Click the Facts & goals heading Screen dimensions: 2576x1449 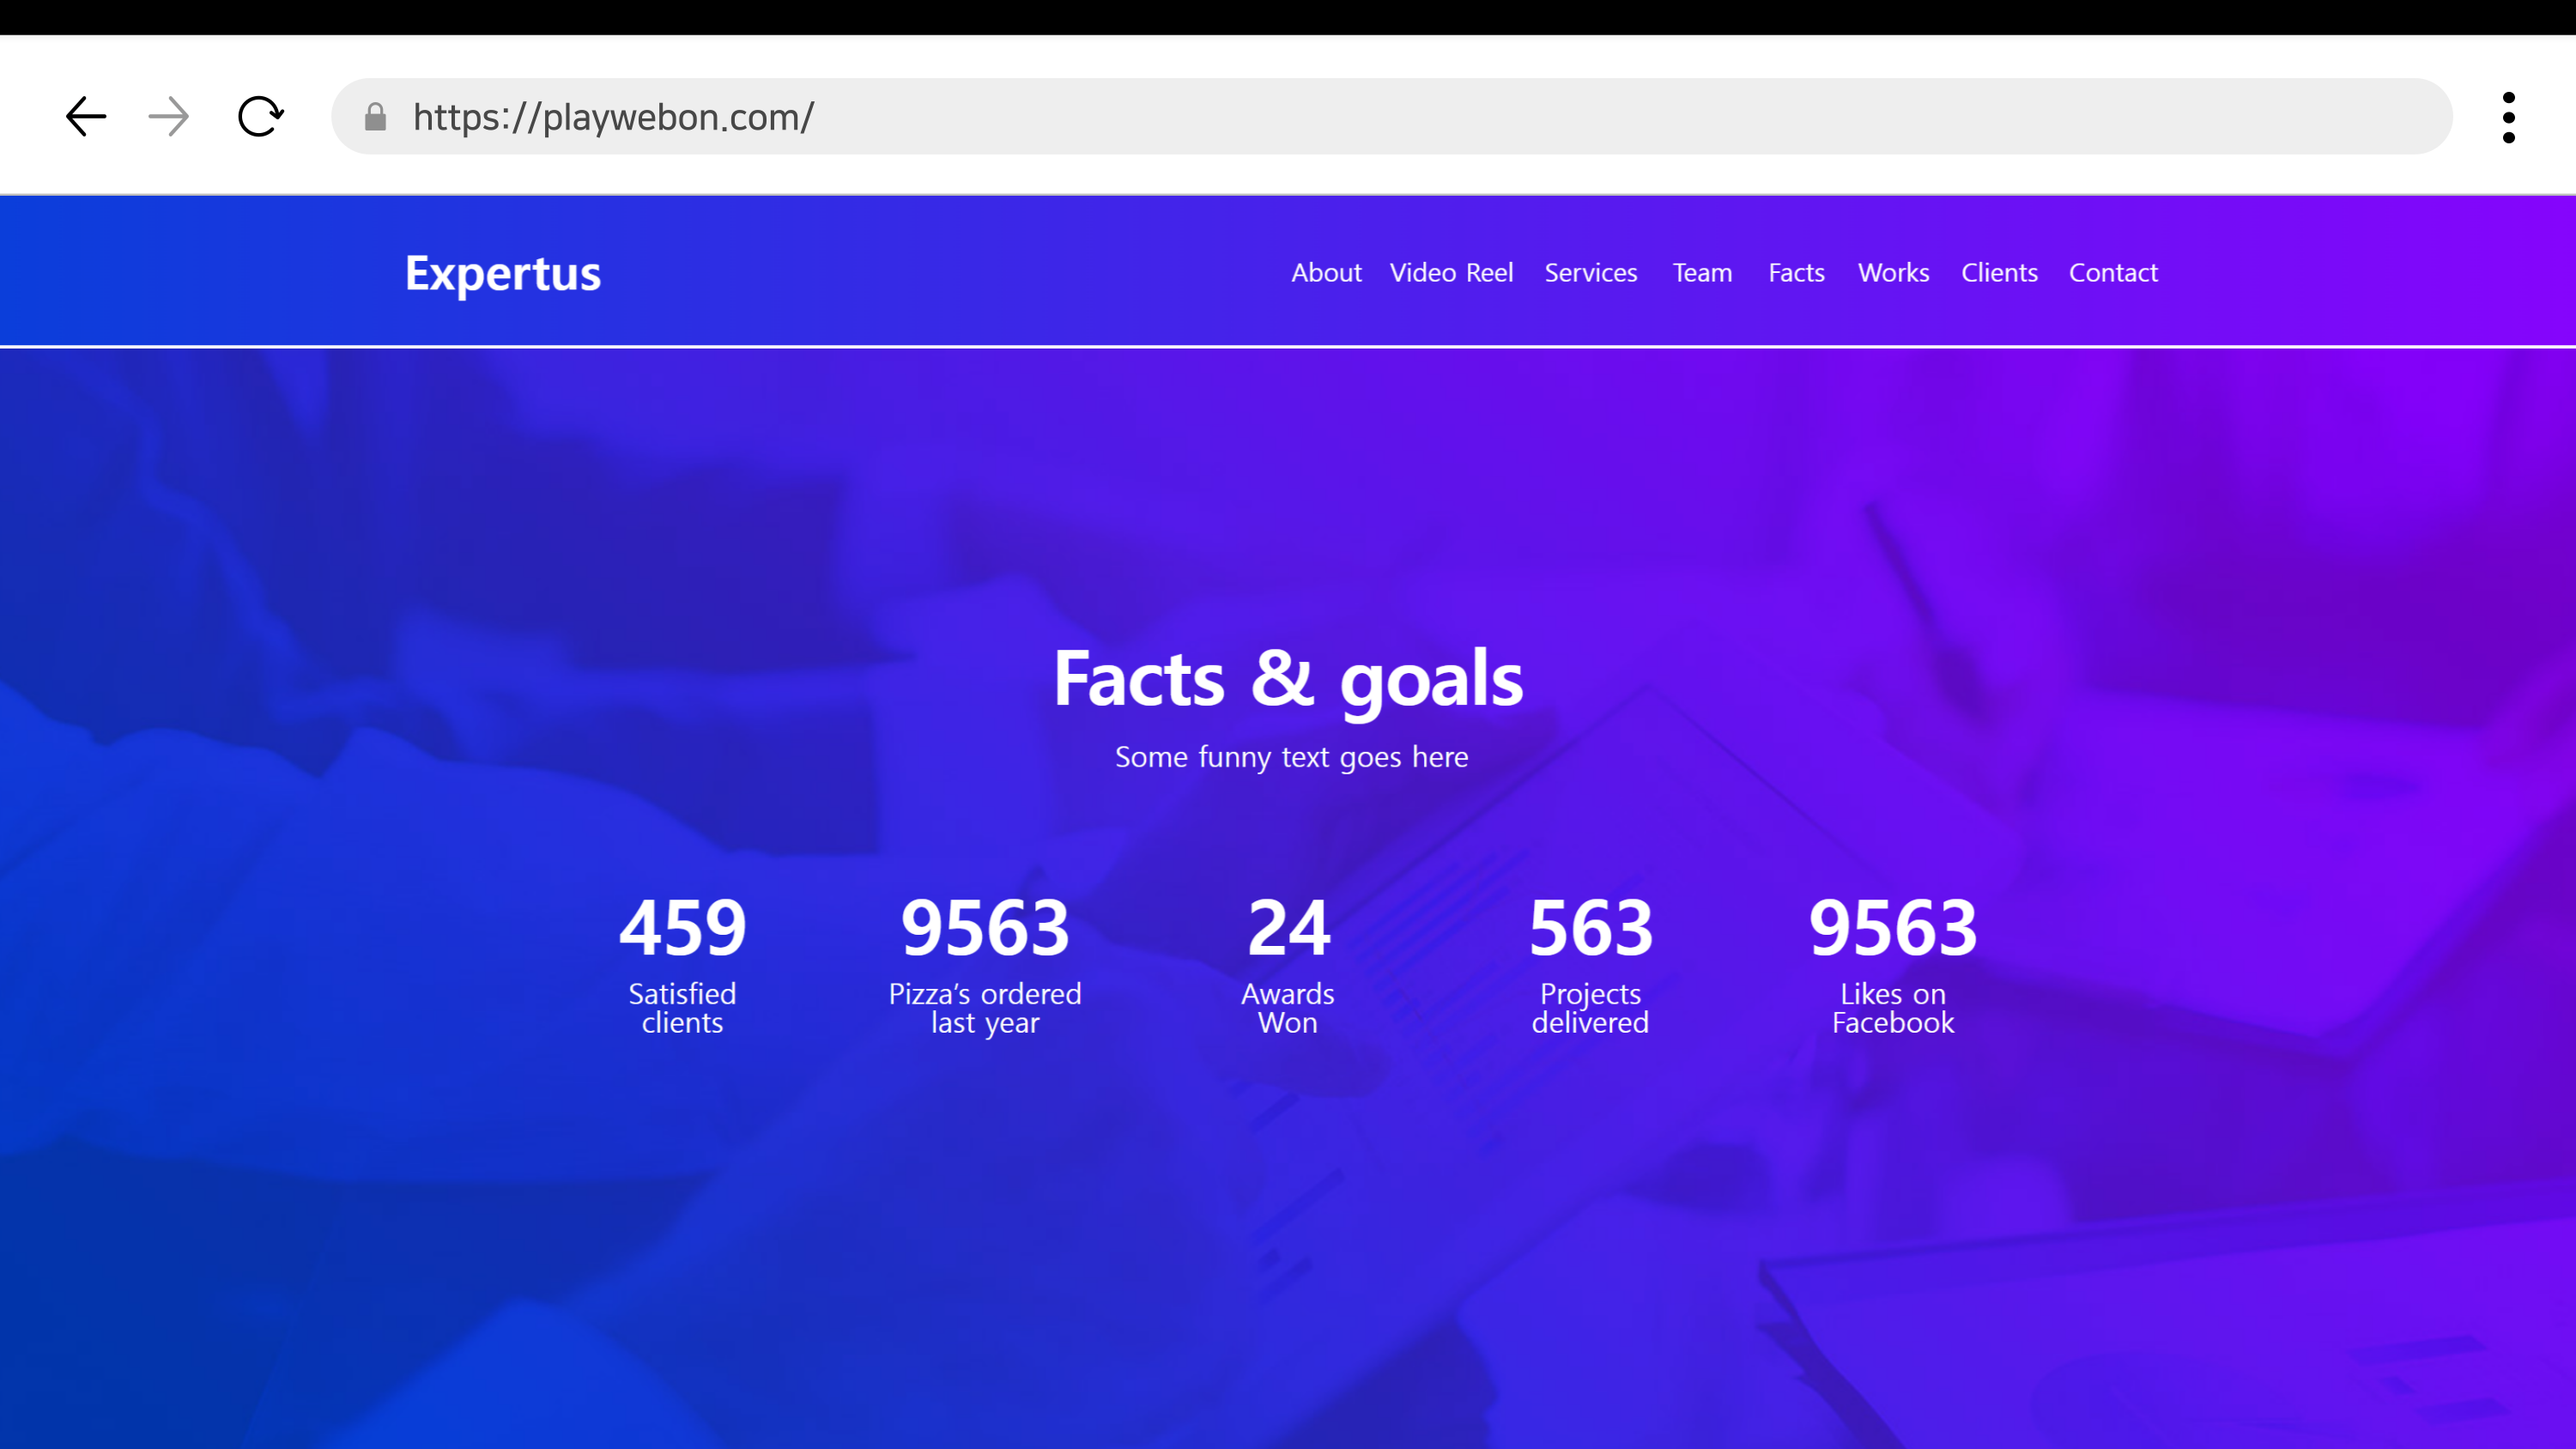(1288, 679)
